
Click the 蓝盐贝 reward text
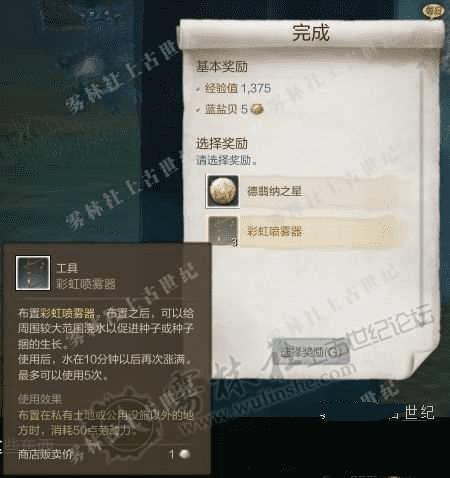(x=221, y=109)
